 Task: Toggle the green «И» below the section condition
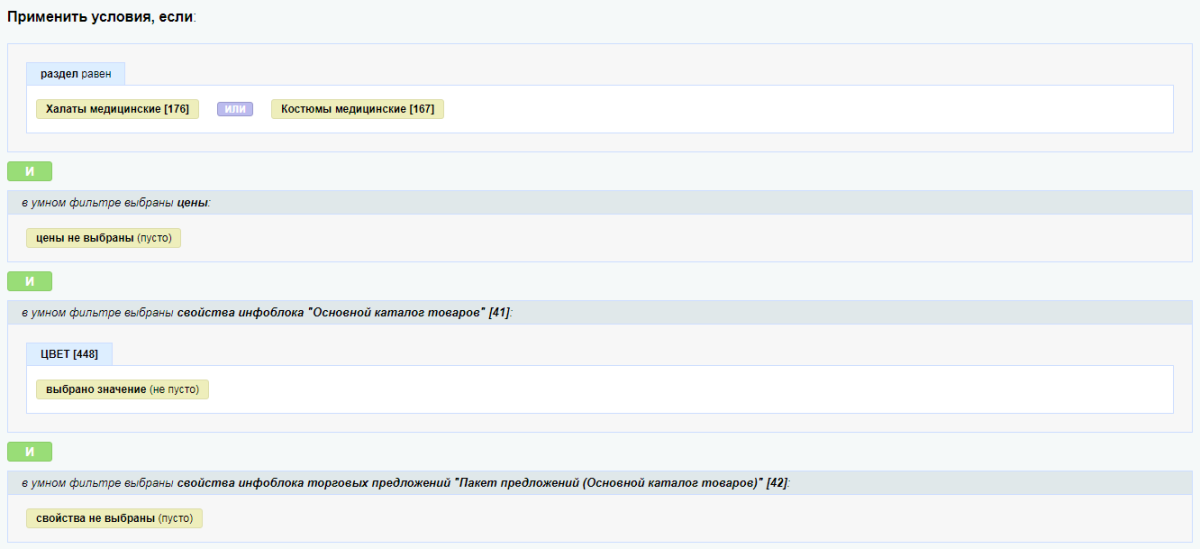click(29, 171)
